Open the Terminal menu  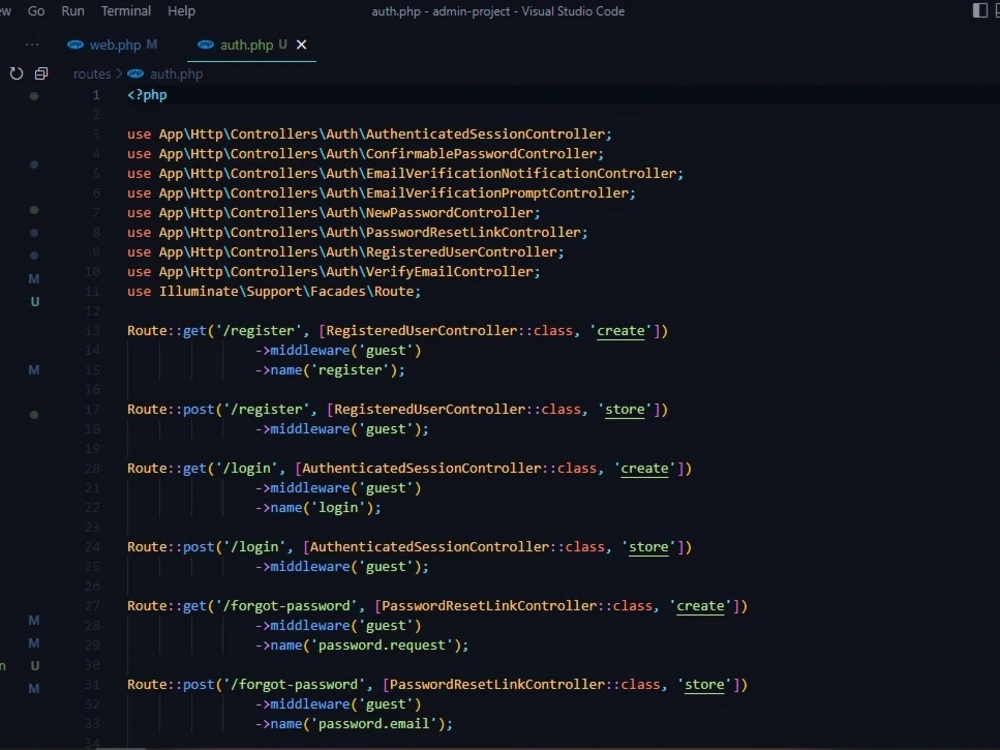click(125, 11)
